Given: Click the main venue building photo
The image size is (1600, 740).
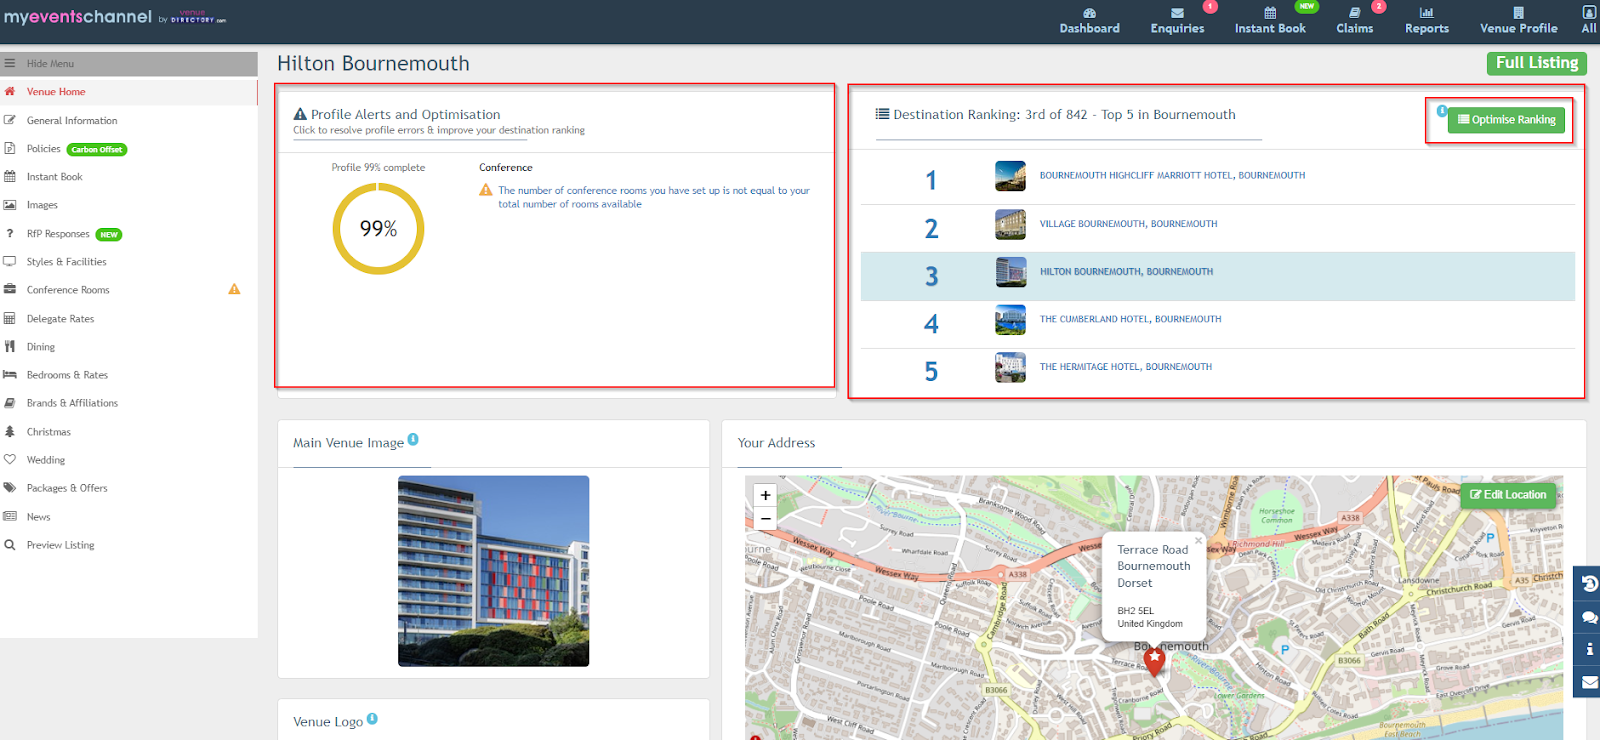Looking at the screenshot, I should [493, 571].
